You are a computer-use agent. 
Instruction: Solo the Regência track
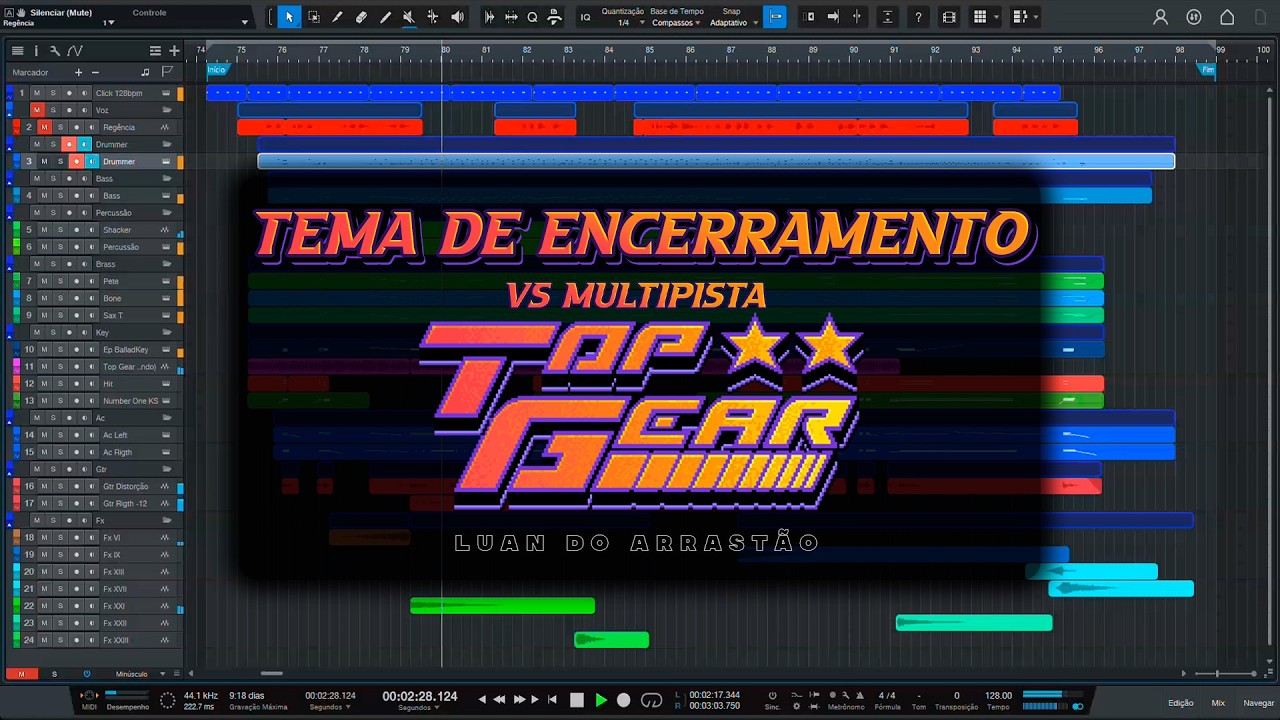coord(60,127)
